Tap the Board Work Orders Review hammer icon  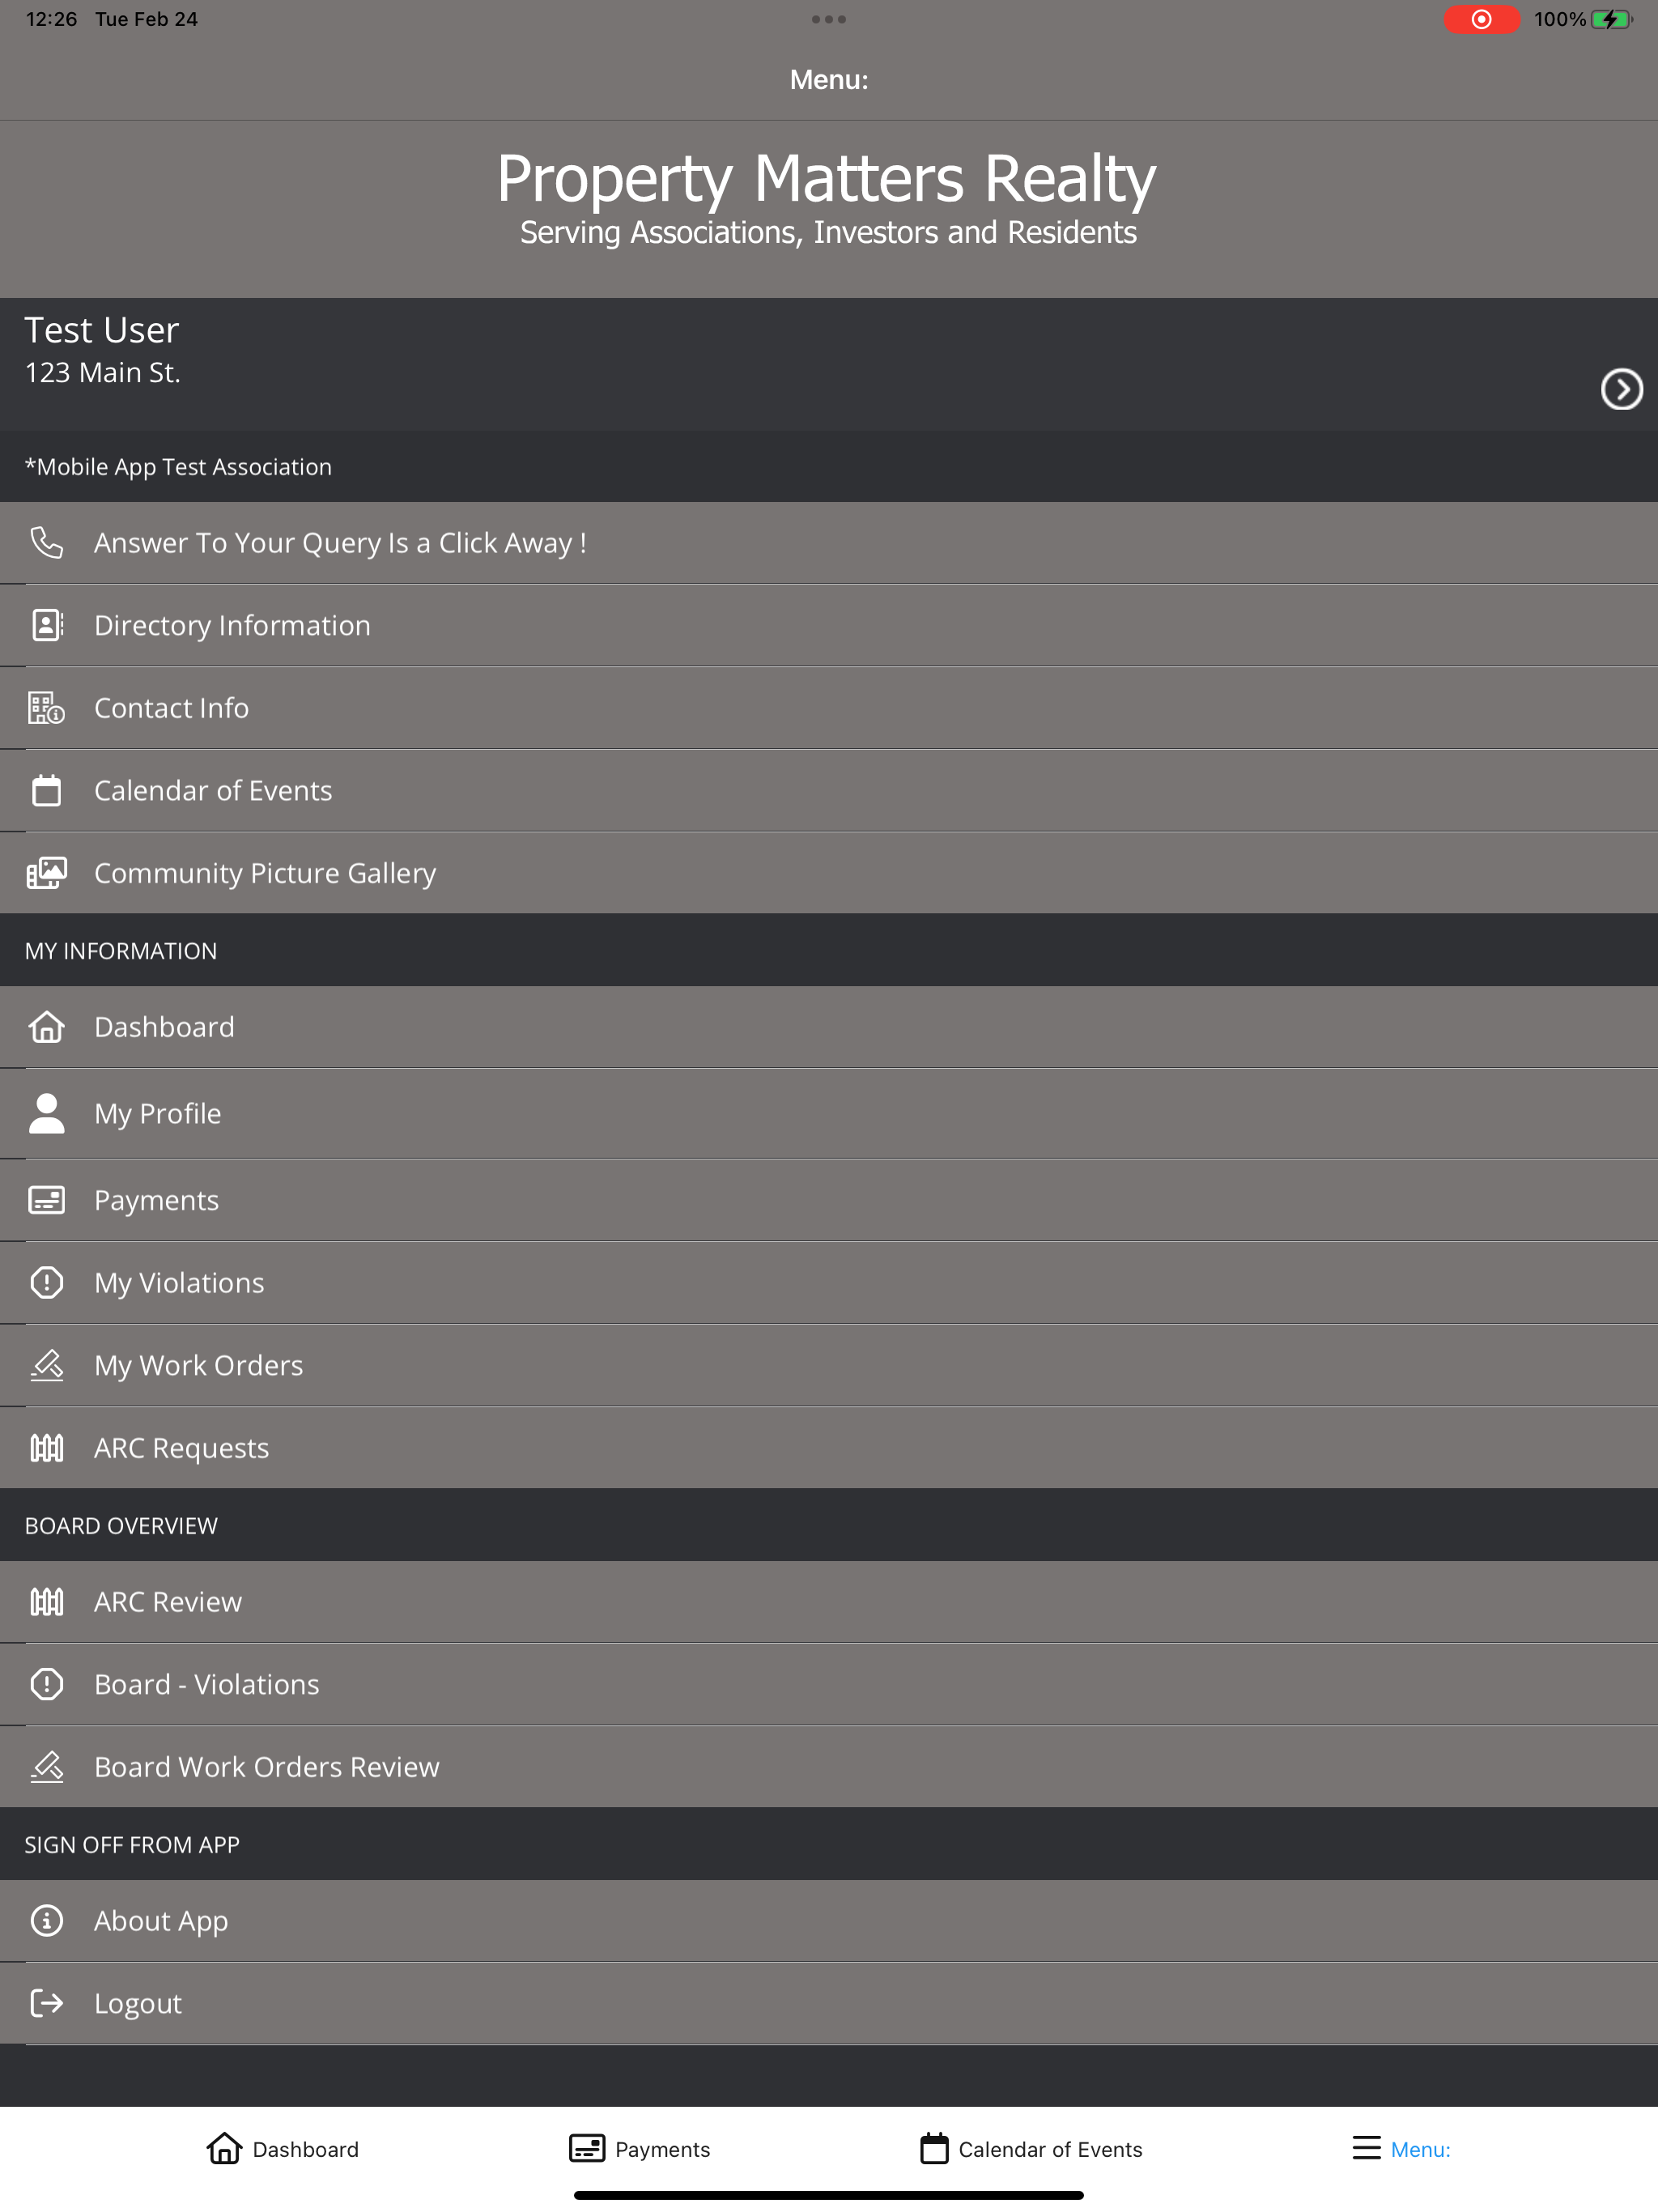(x=46, y=1767)
